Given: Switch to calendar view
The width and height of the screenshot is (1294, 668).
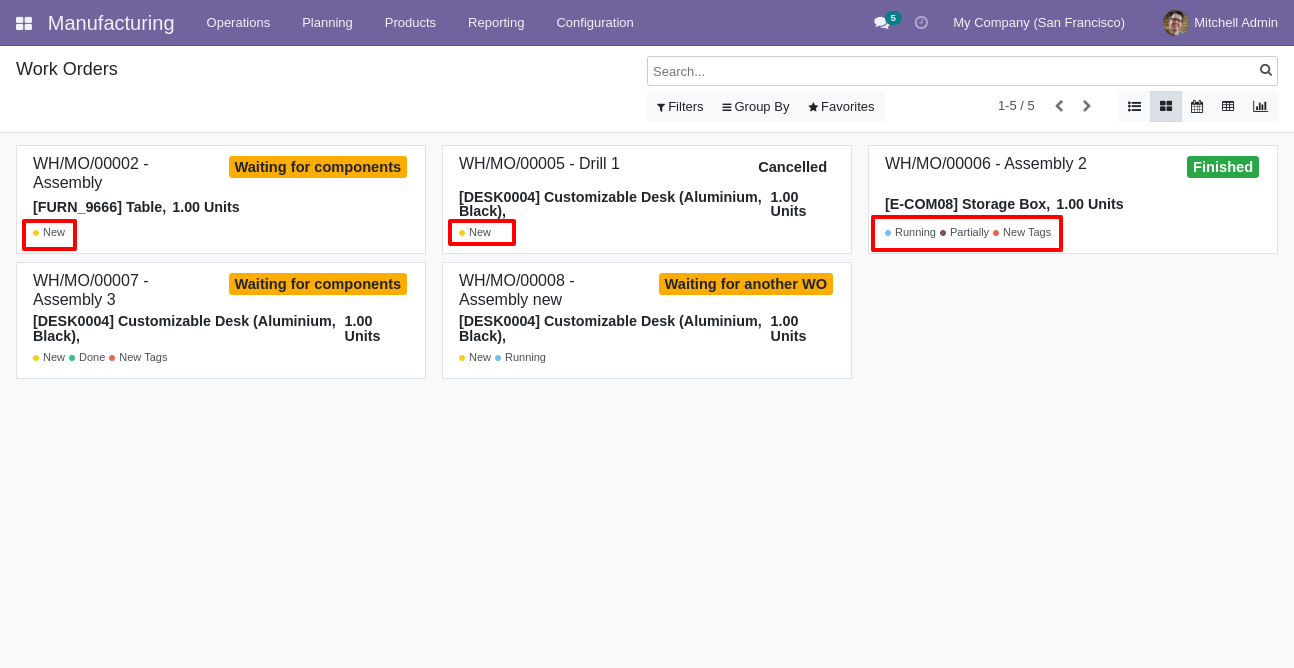Looking at the screenshot, I should click(1197, 106).
